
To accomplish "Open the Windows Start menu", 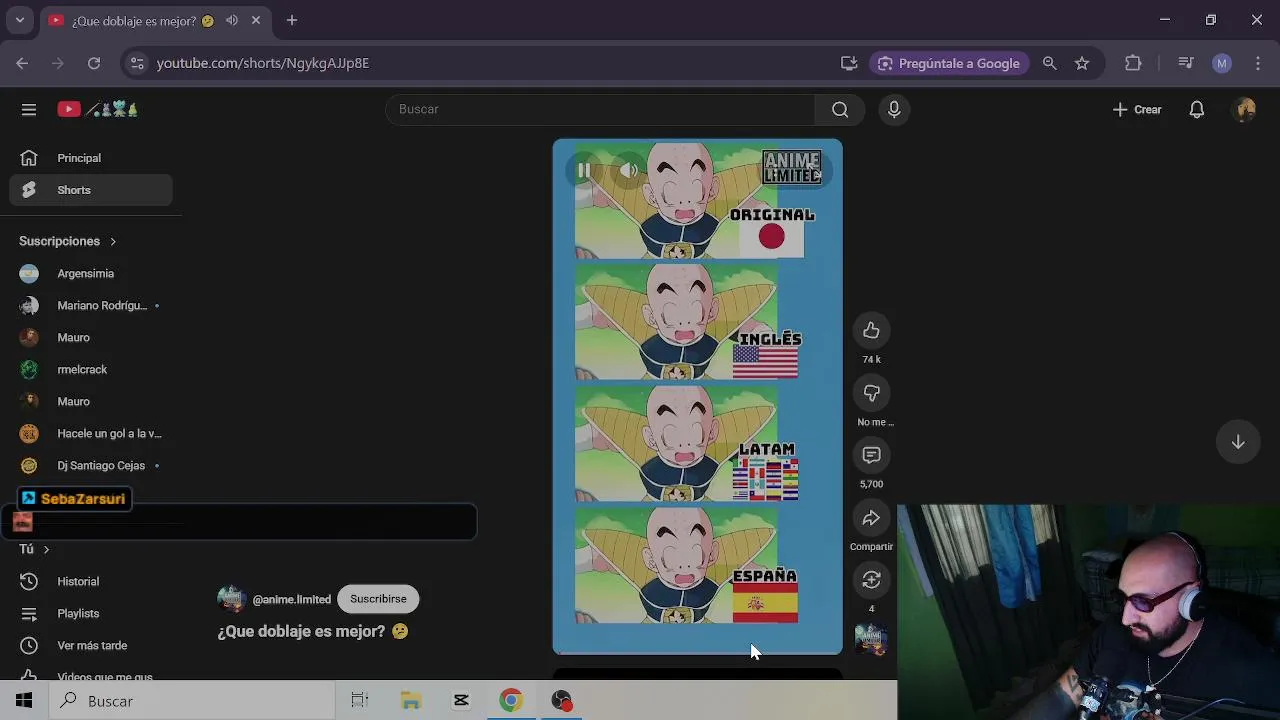I will click(x=24, y=701).
